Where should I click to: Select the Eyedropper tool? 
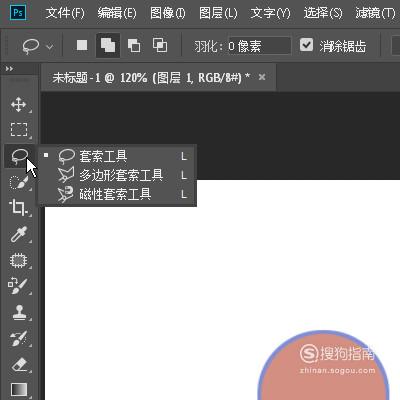point(19,234)
